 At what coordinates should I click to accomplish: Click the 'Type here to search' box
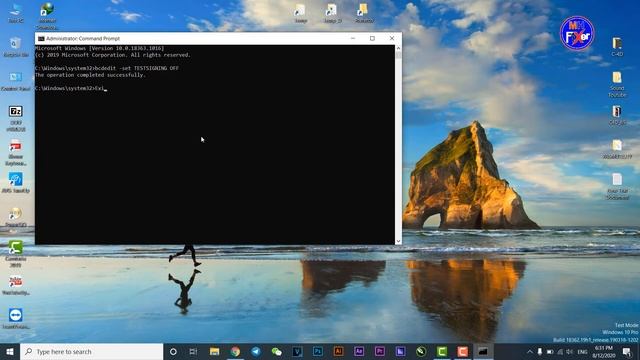(91, 351)
